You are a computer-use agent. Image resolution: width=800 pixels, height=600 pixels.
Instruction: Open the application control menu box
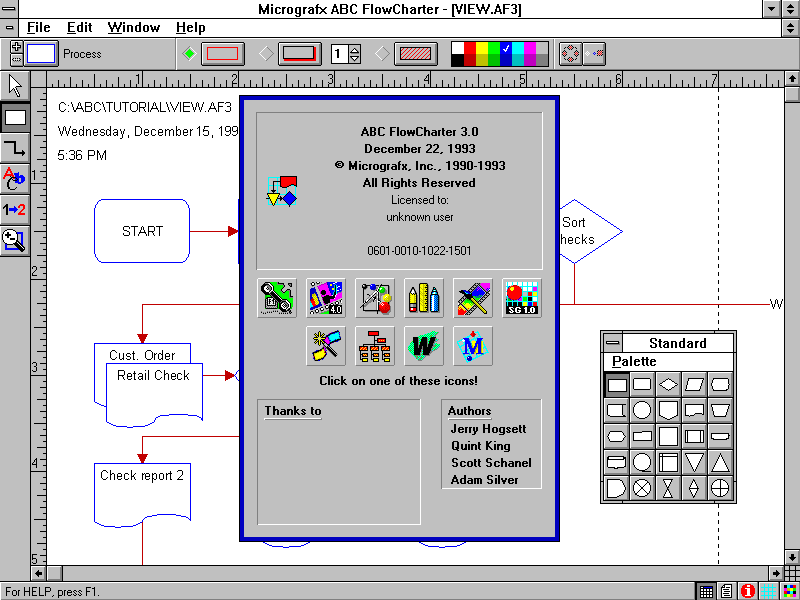click(9, 9)
